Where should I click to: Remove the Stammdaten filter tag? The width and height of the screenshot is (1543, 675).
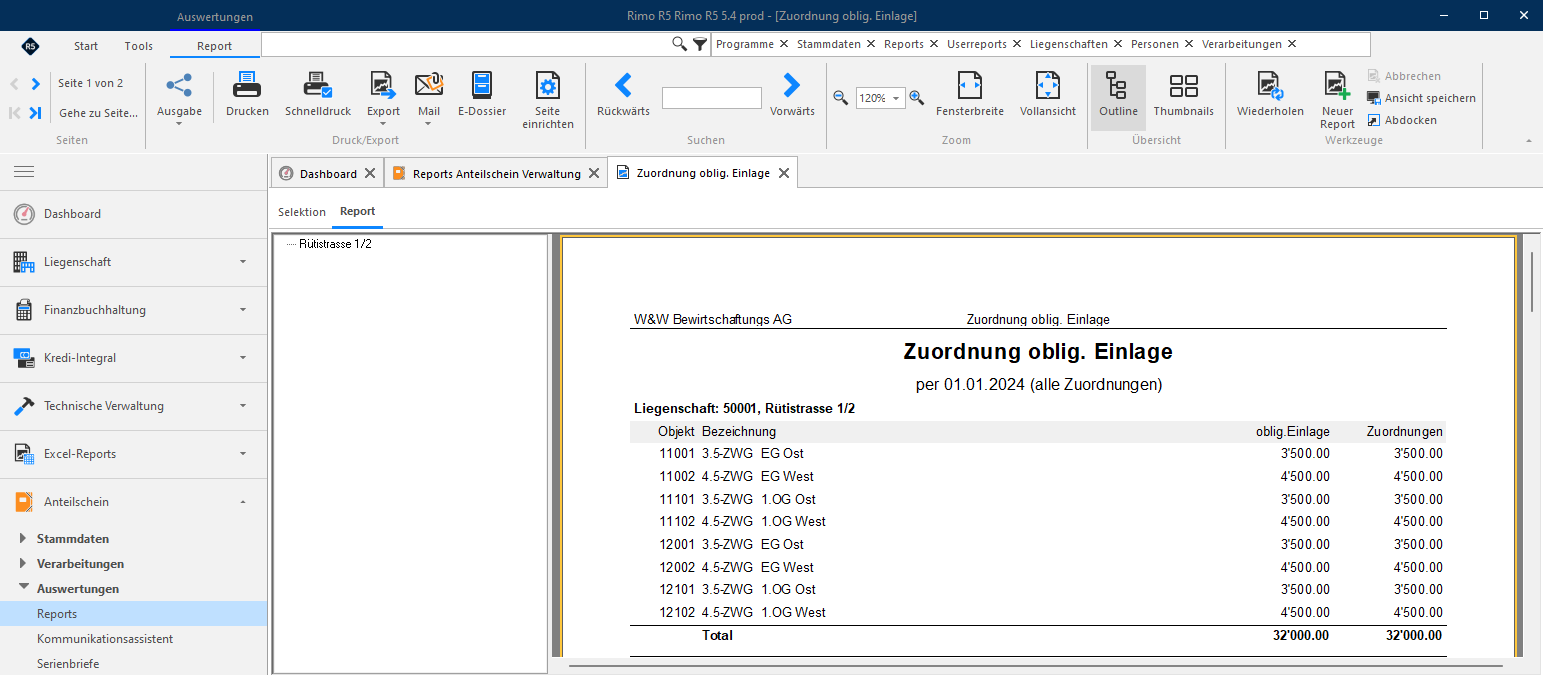click(871, 44)
